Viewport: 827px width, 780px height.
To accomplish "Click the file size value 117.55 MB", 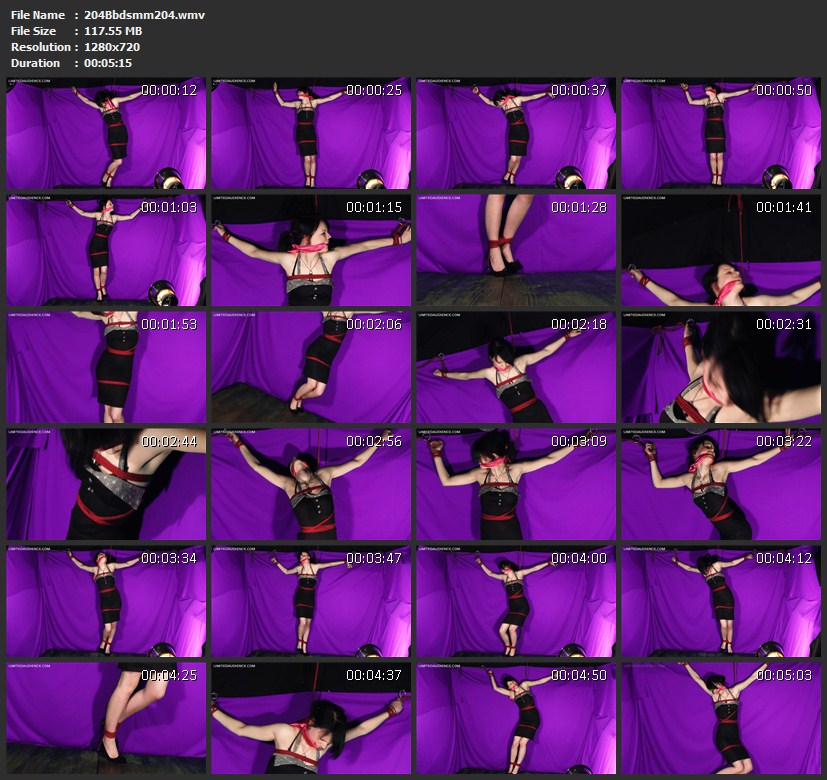I will point(113,31).
